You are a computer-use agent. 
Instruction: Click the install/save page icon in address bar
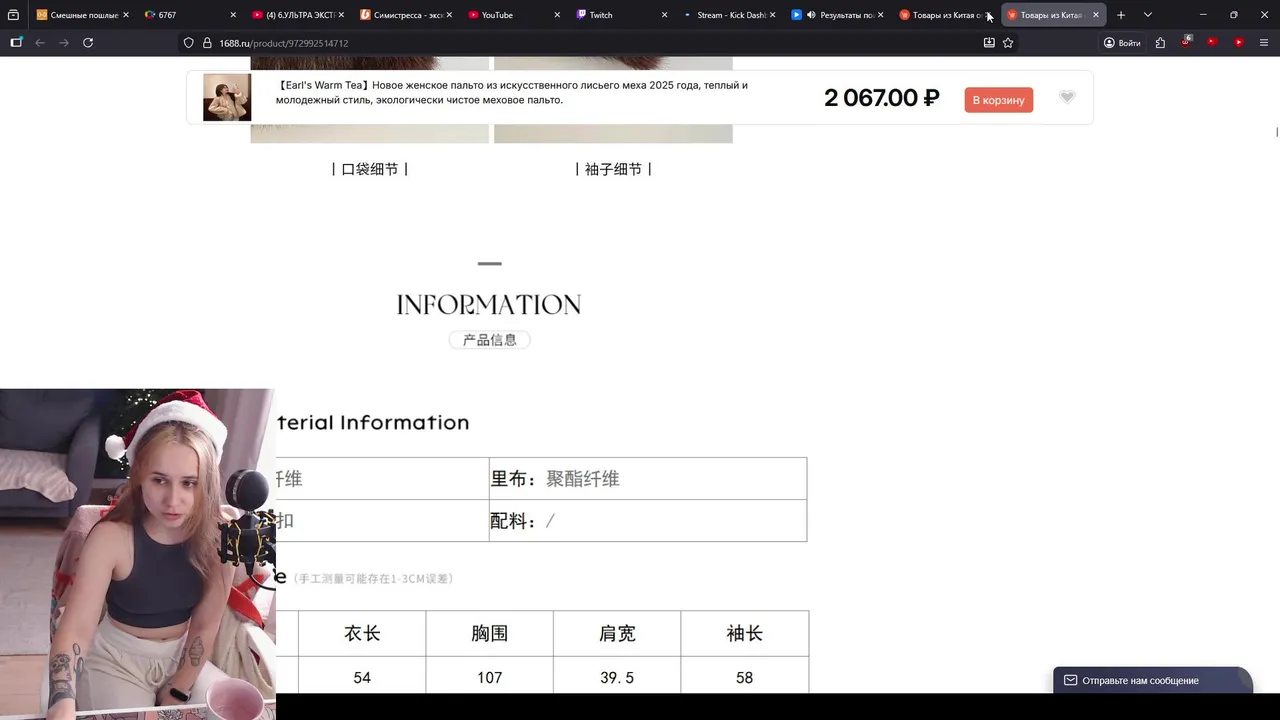pos(989,43)
